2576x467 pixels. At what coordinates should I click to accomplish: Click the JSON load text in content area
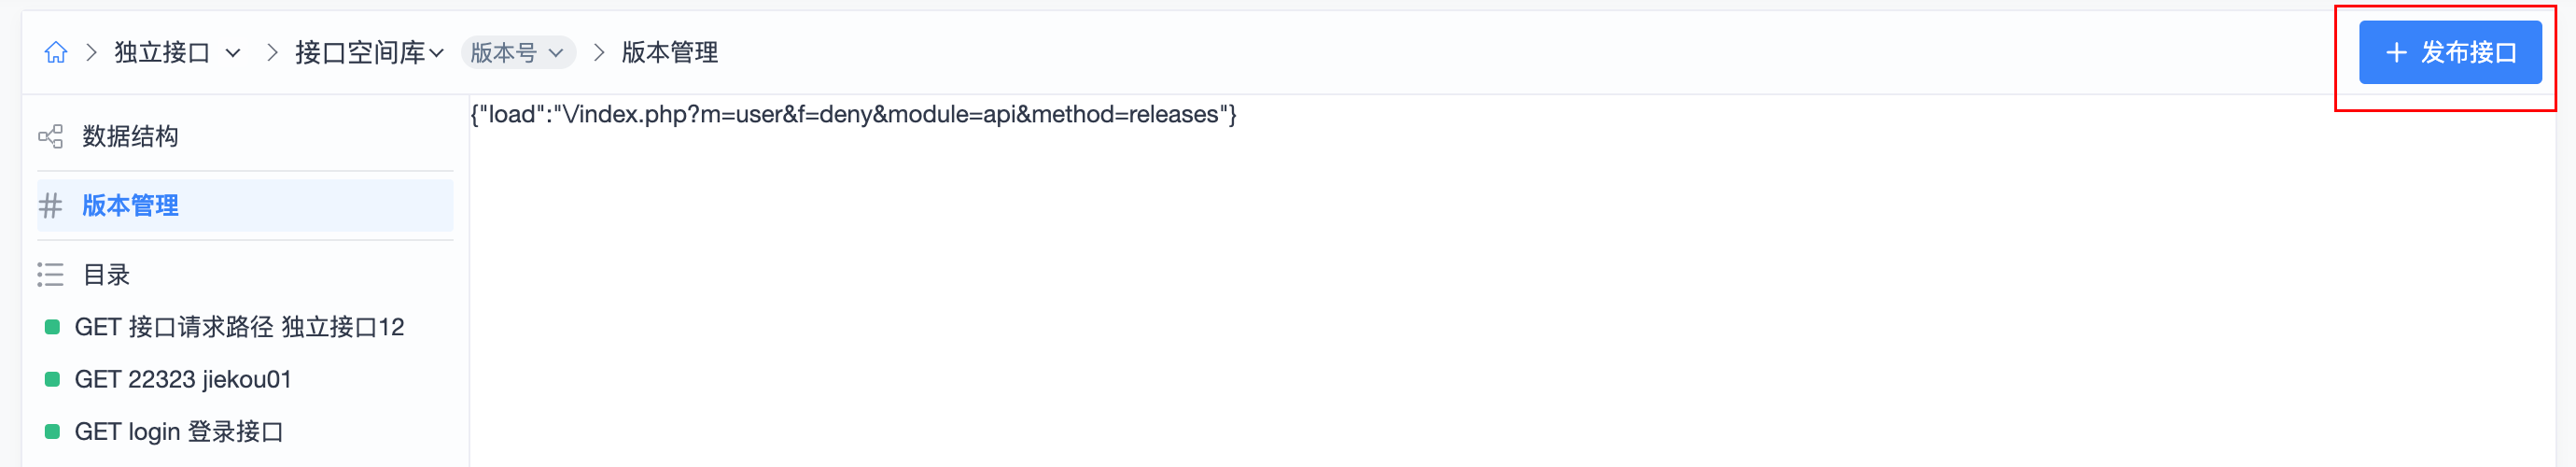(854, 115)
